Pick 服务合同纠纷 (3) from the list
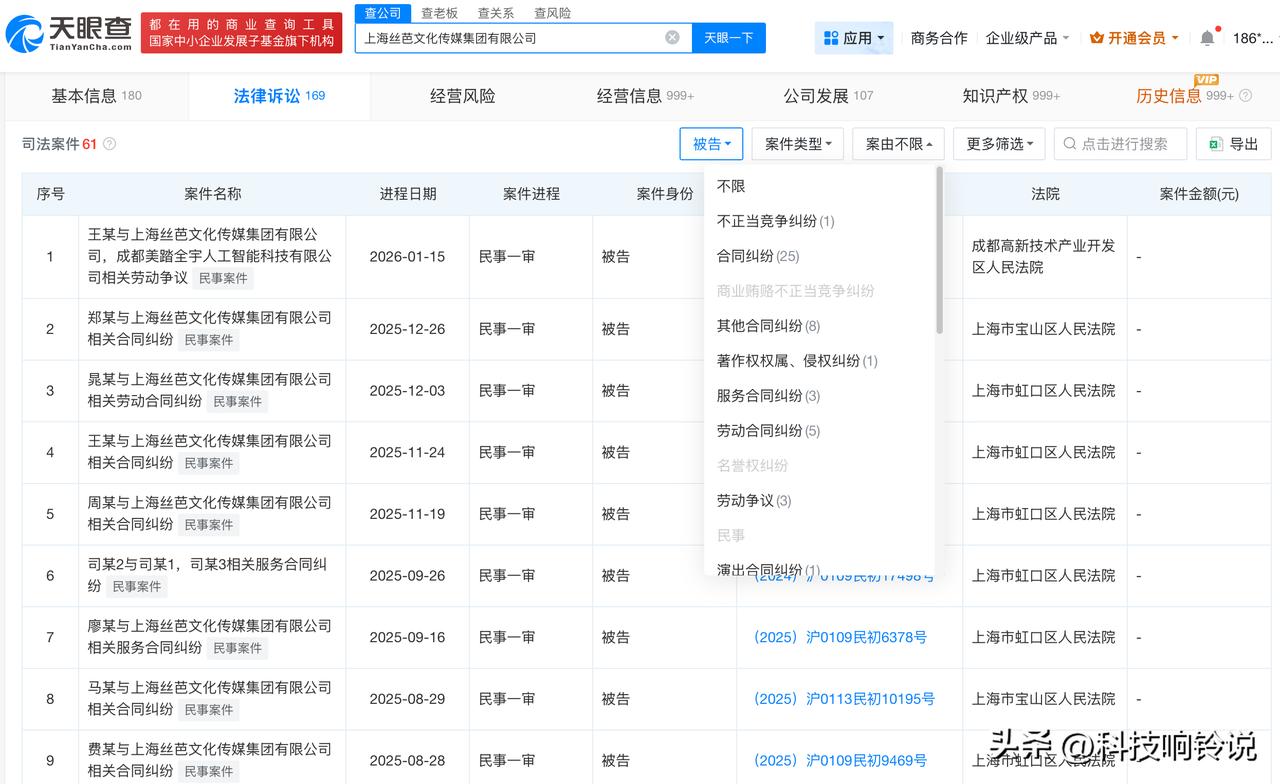Viewport: 1280px width, 784px height. [x=768, y=396]
